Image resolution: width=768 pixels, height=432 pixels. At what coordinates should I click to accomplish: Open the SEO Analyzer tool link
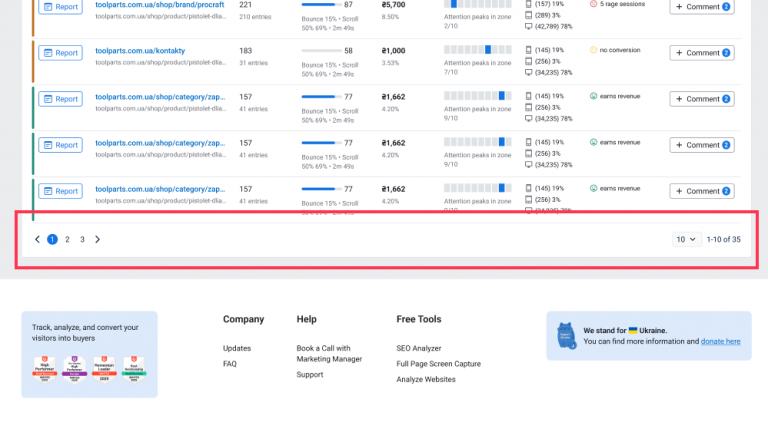tap(419, 348)
